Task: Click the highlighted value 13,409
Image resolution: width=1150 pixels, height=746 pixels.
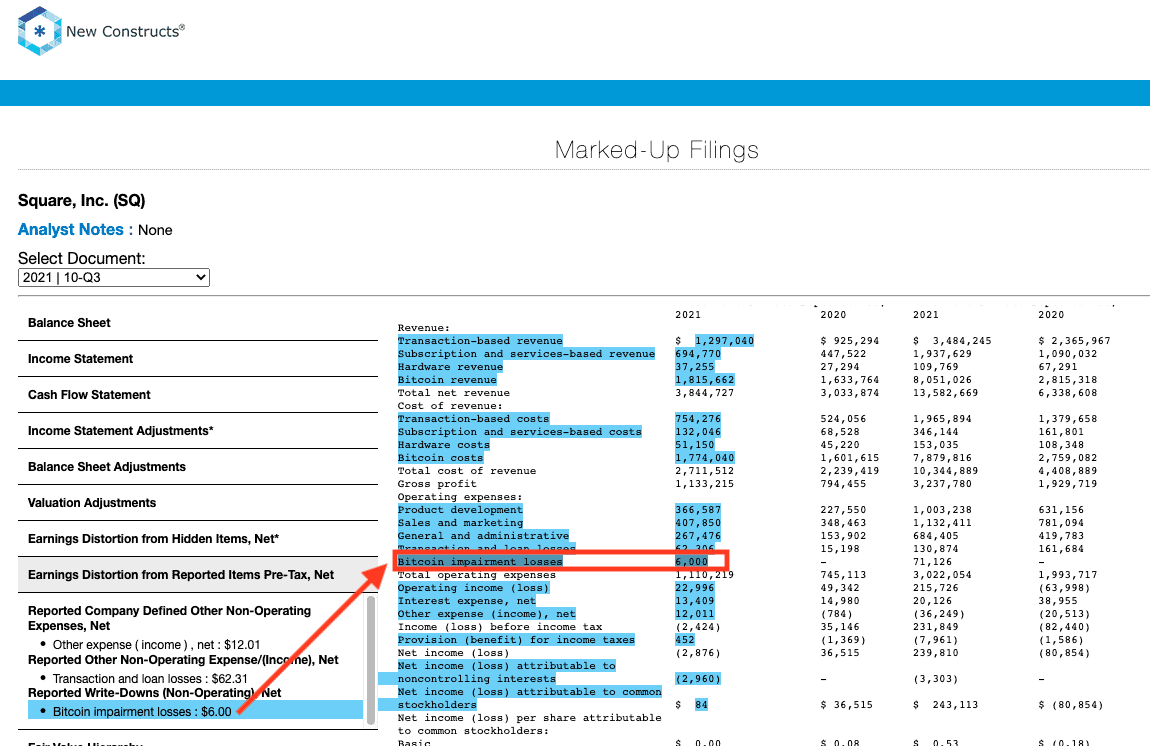Action: click(x=694, y=601)
